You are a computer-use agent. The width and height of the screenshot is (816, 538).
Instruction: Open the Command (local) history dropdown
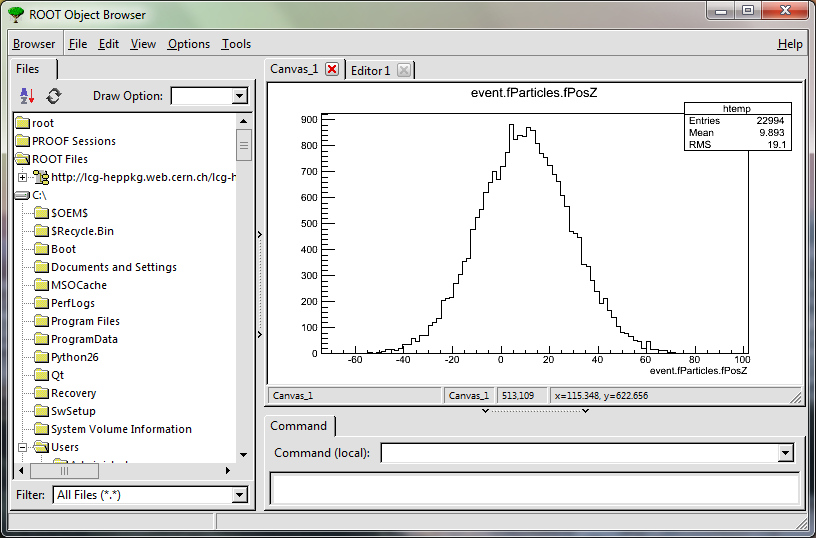tap(785, 453)
